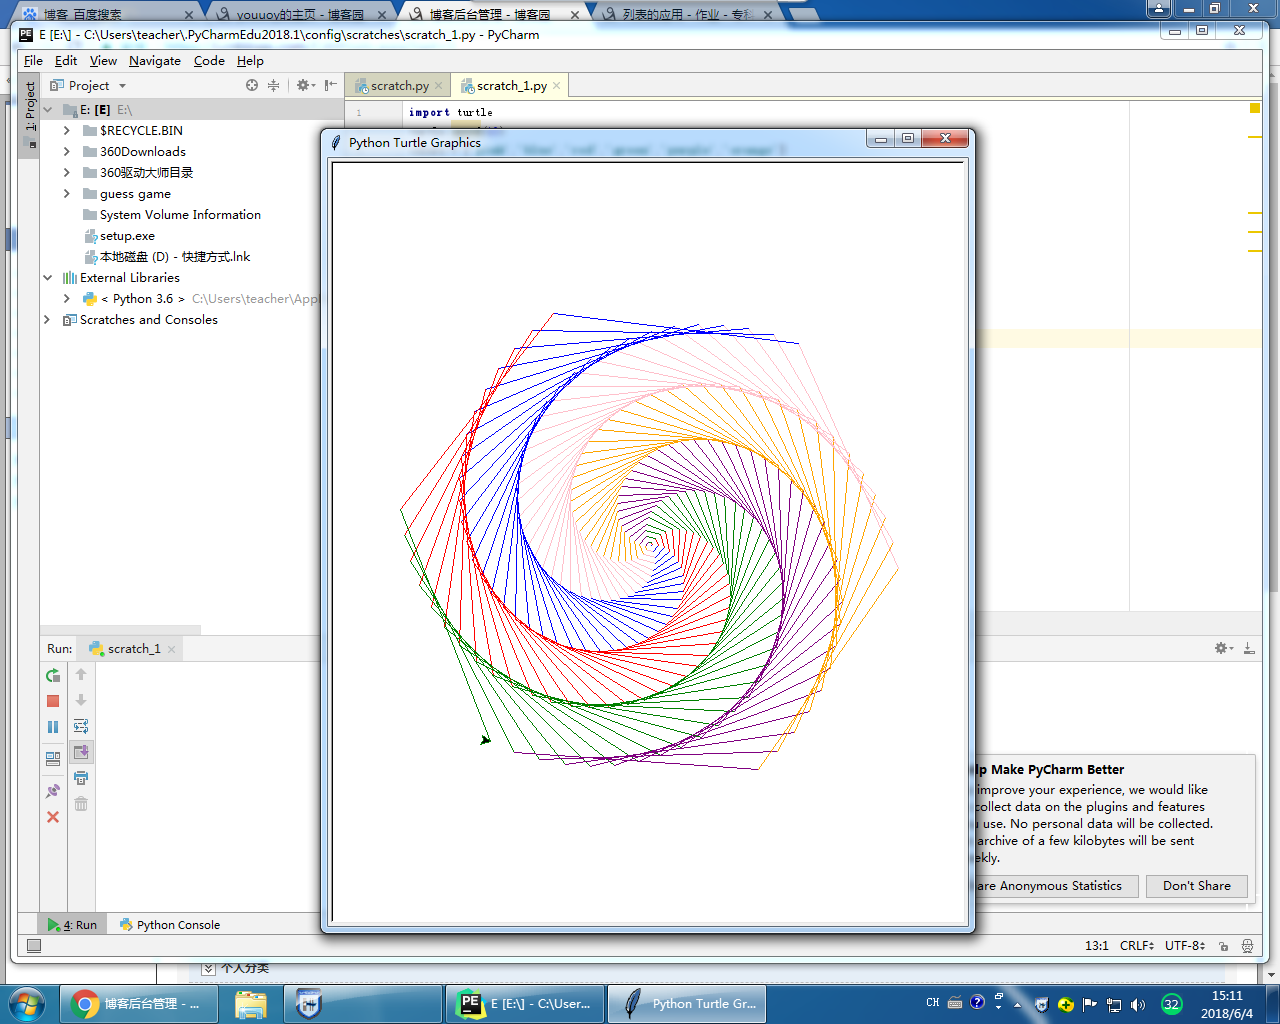Toggle the read-only lock in status bar
Viewport: 1280px width, 1024px height.
pos(1223,946)
